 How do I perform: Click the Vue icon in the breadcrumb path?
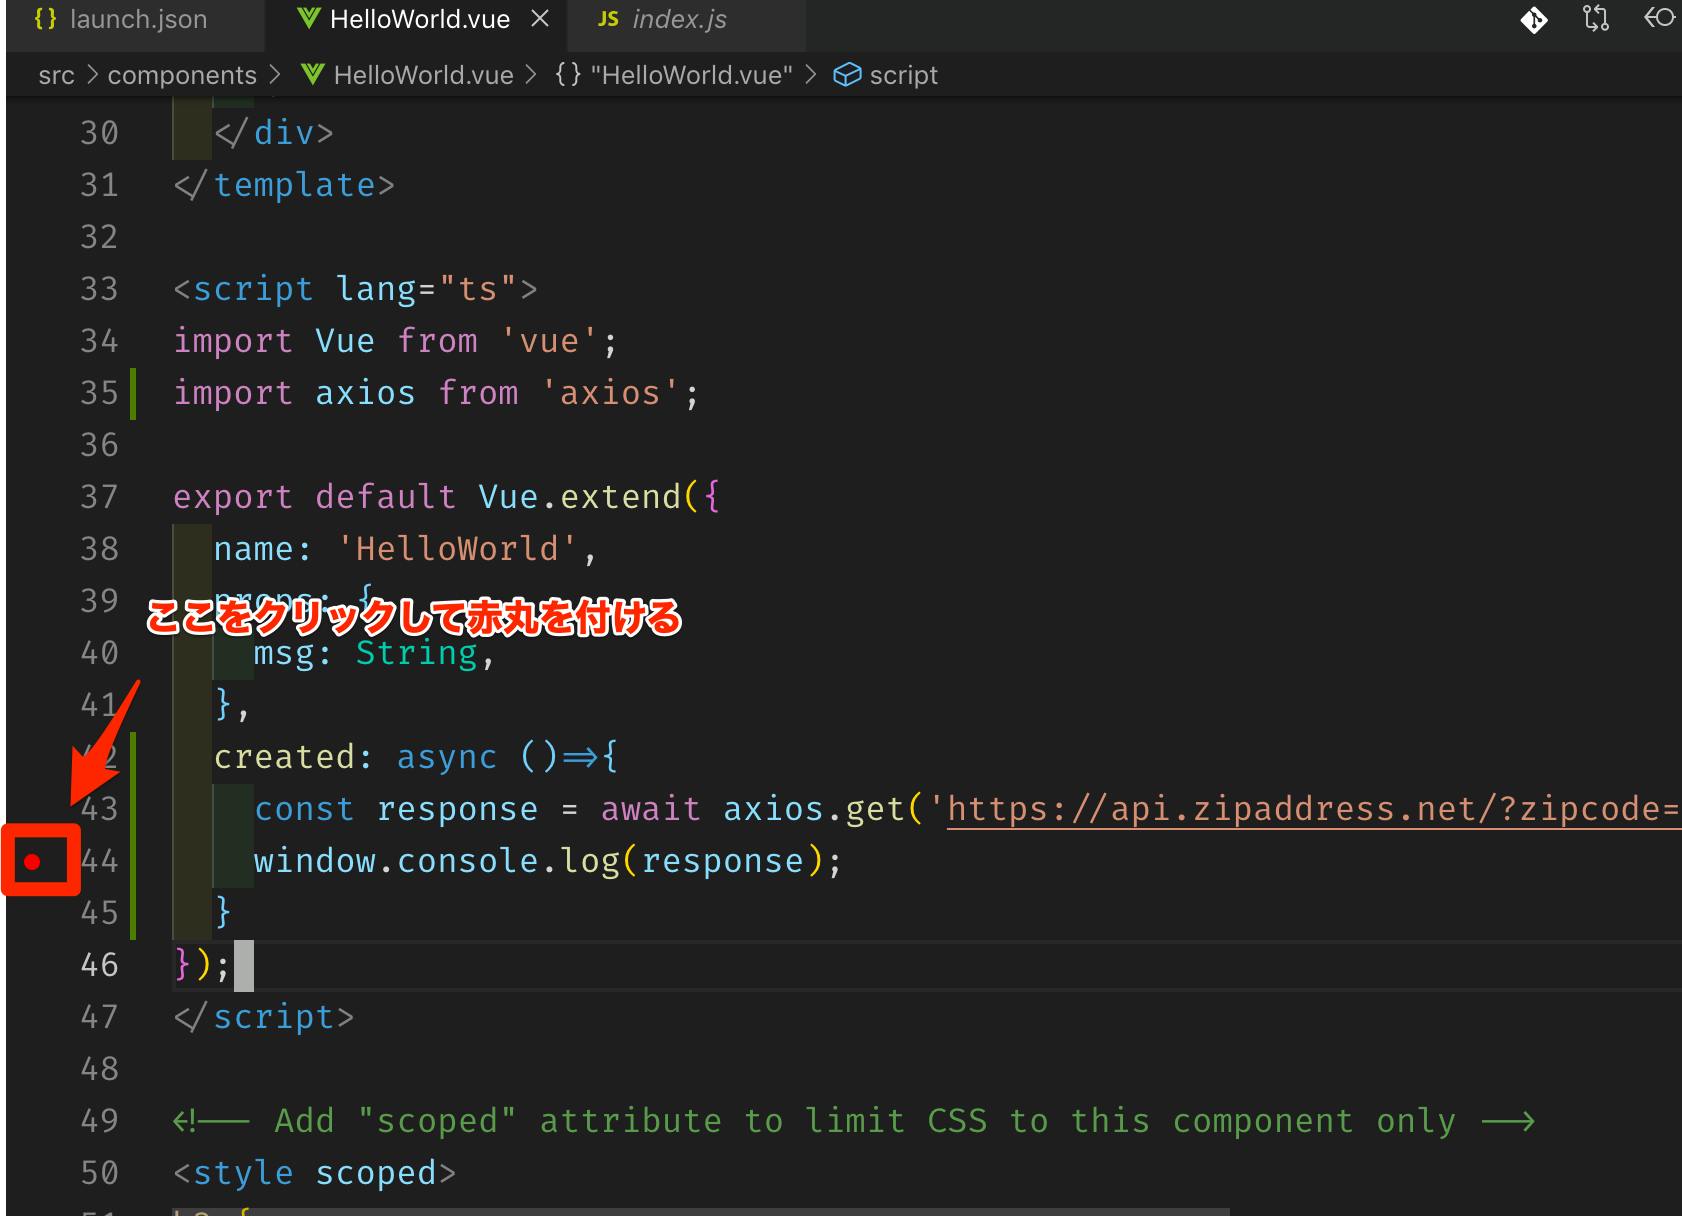(x=311, y=74)
